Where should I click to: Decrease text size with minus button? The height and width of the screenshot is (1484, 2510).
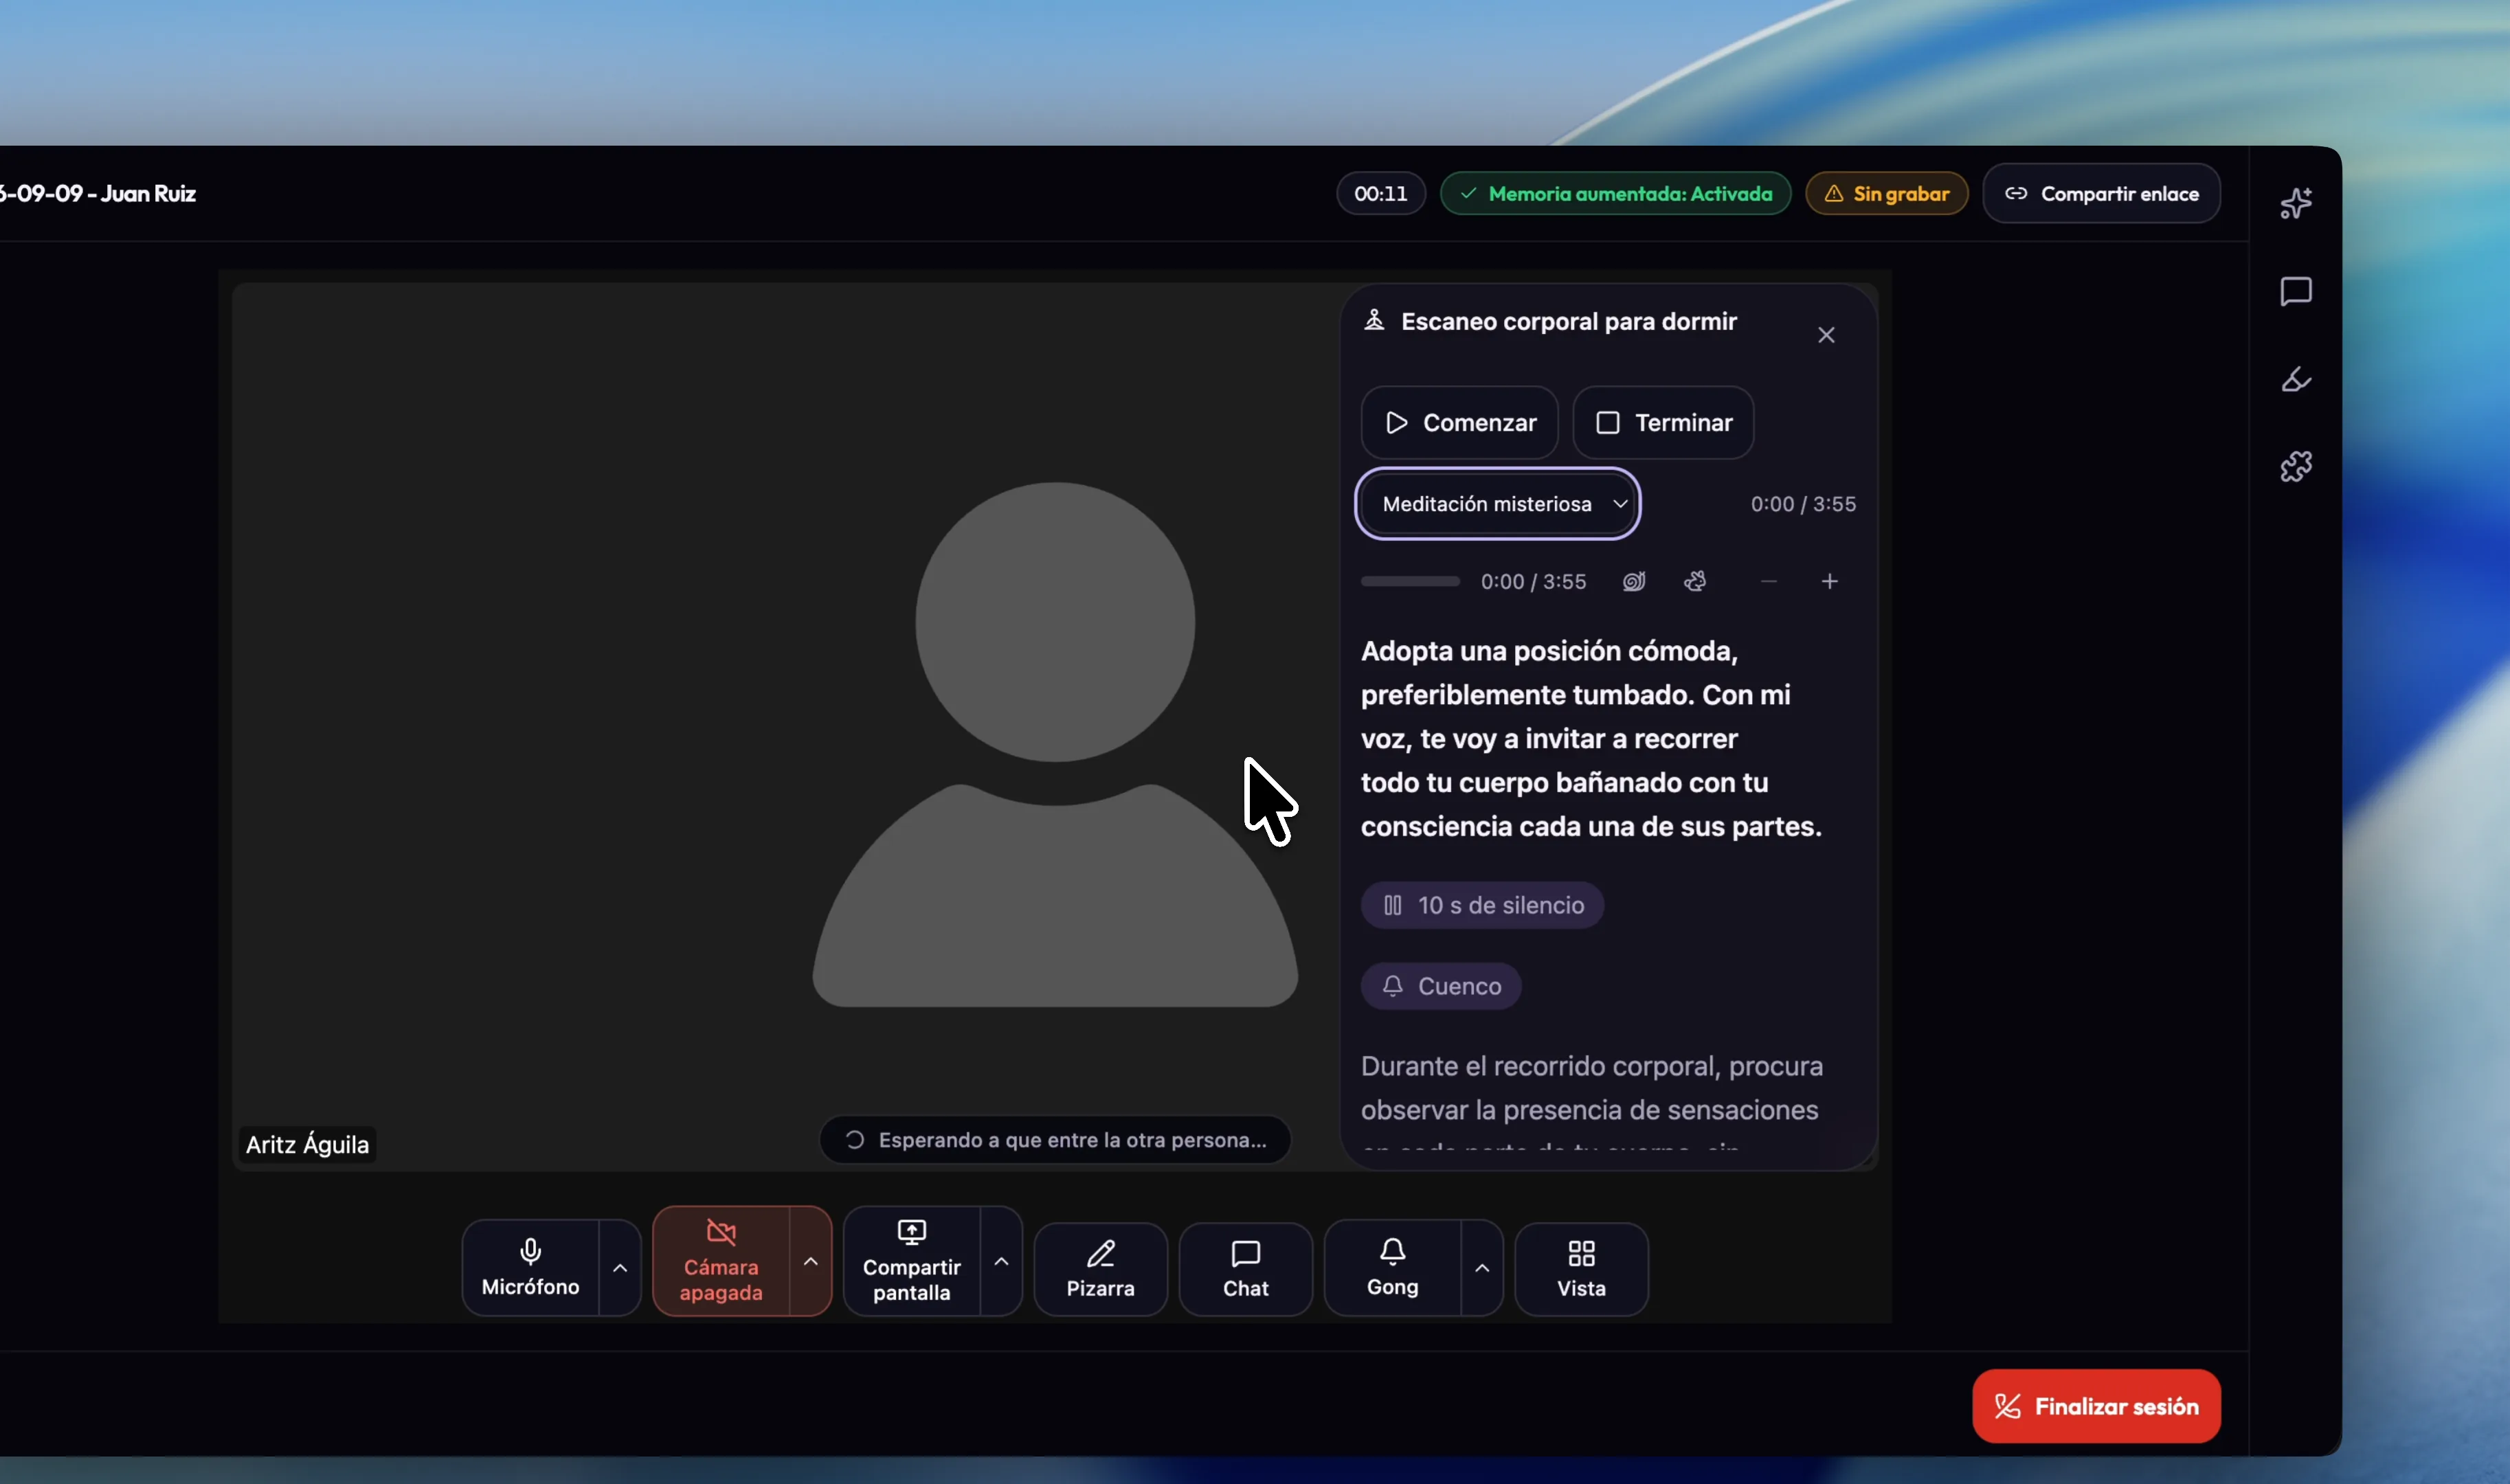1768,582
